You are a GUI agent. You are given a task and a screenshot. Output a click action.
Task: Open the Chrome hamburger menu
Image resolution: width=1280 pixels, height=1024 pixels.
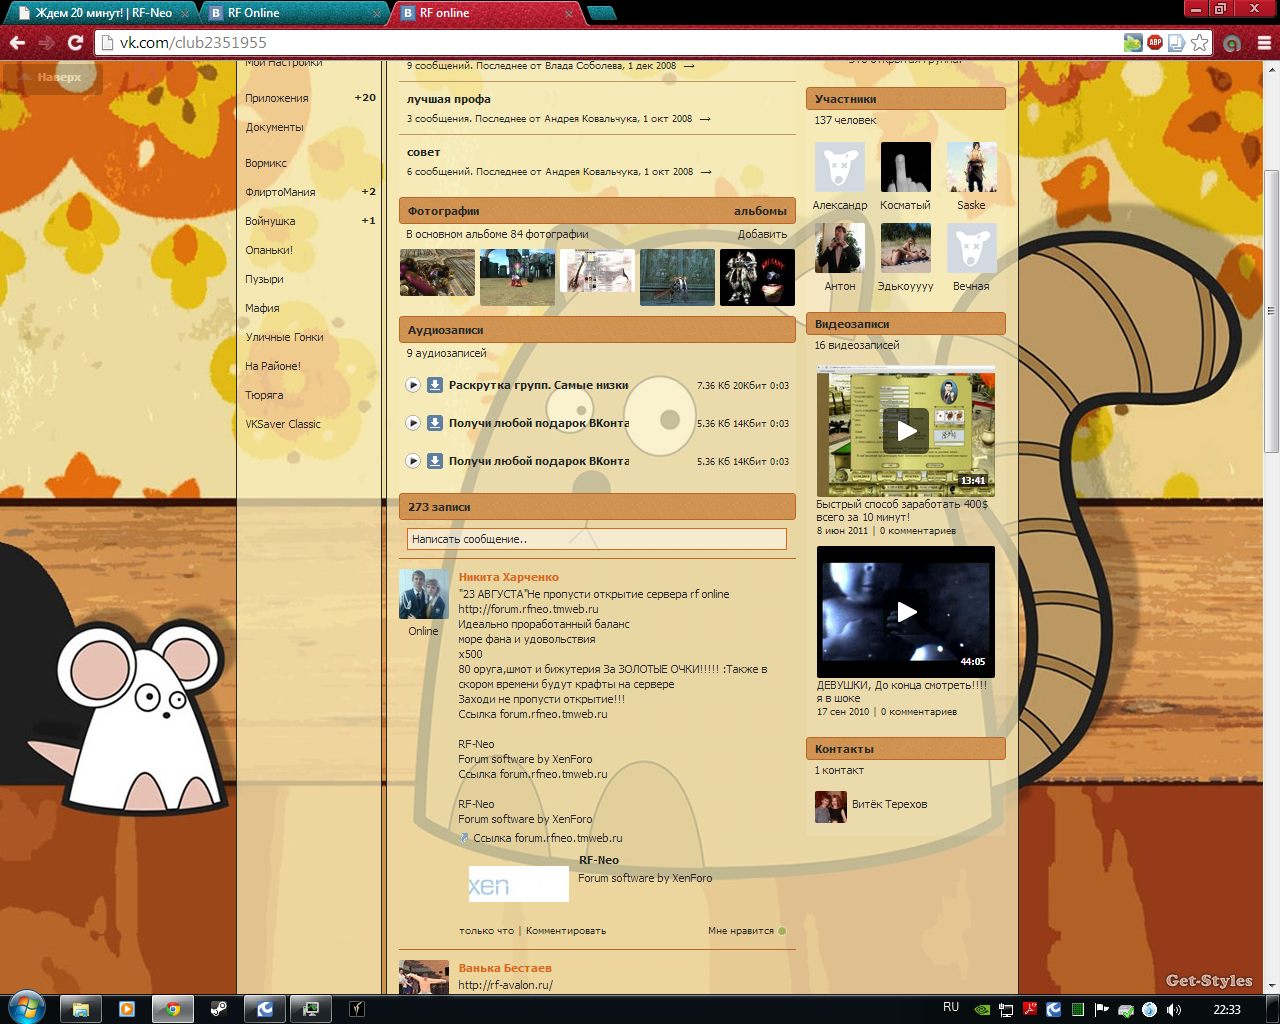(1264, 43)
